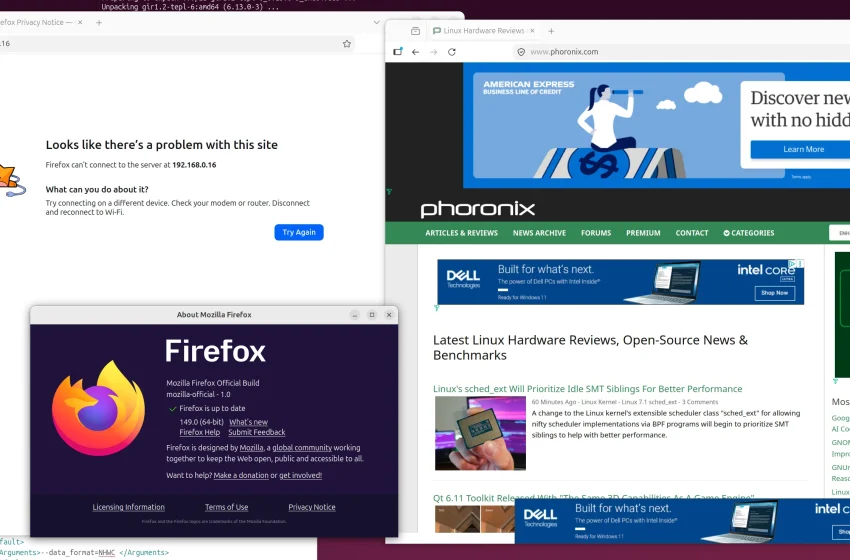Viewport: 850px width, 560px height.
Task: Click the tab overview icon in the Phoronix window
Action: (x=415, y=31)
